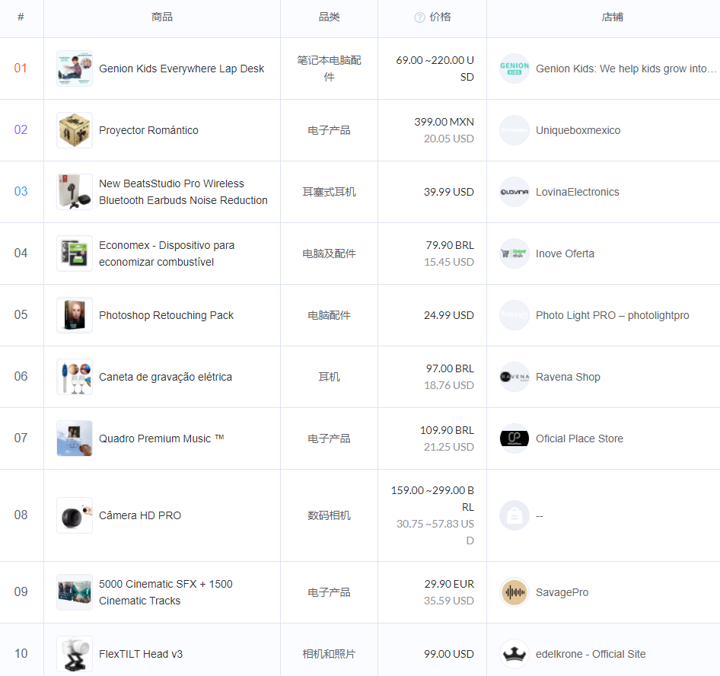Open Quadro Premium Music thumbnail
Image resolution: width=720 pixels, height=676 pixels.
(x=74, y=439)
